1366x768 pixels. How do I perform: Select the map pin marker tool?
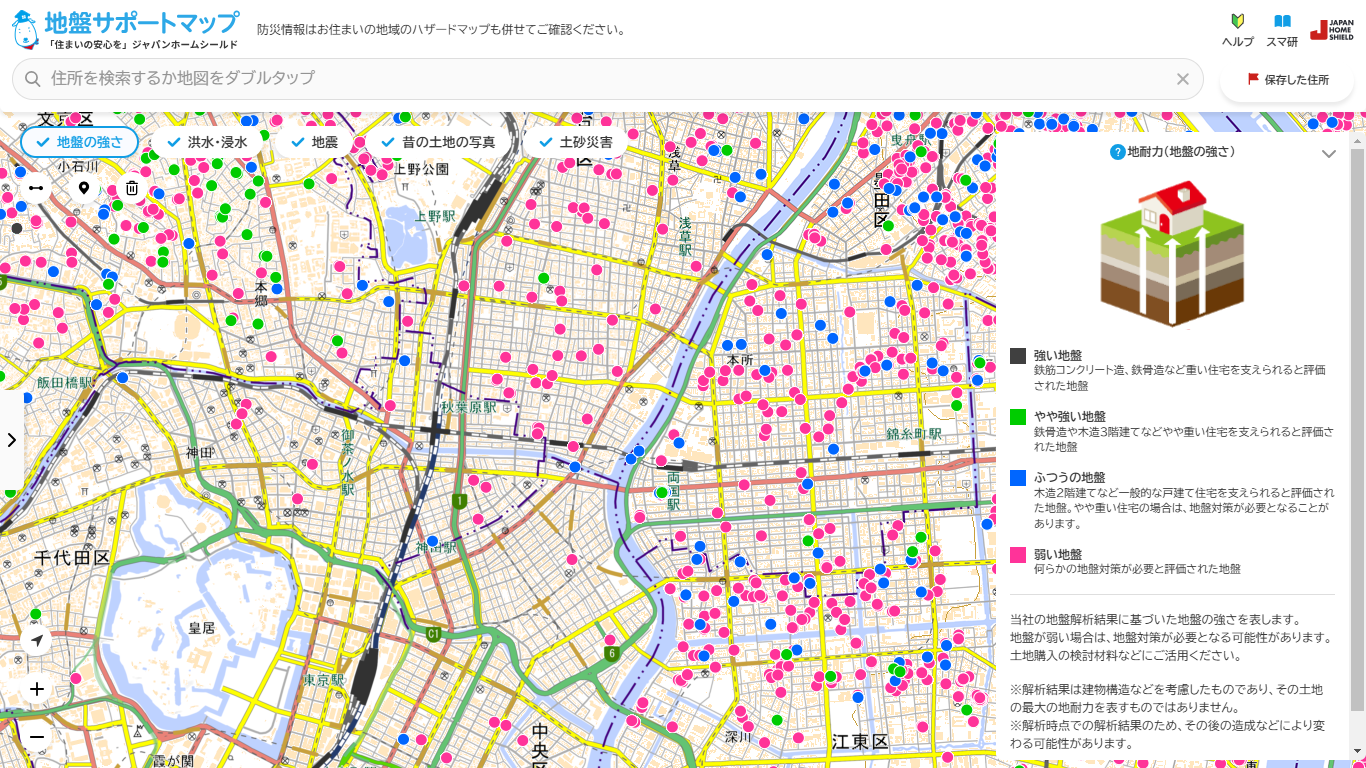(84, 188)
